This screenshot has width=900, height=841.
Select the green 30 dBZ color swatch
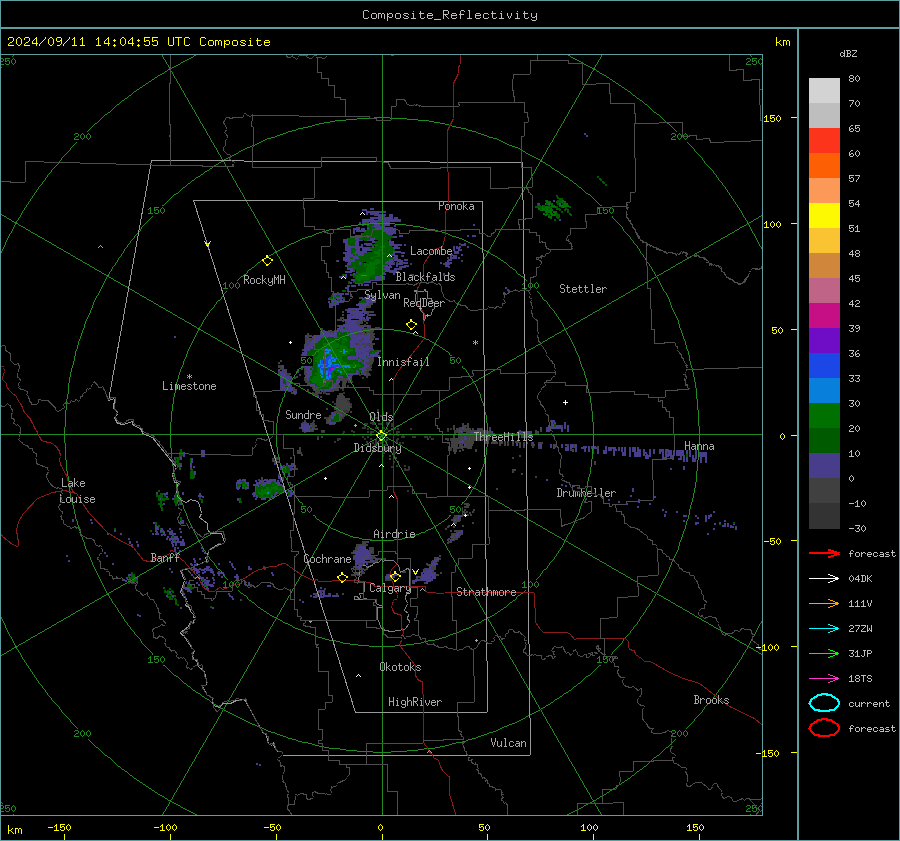[824, 416]
